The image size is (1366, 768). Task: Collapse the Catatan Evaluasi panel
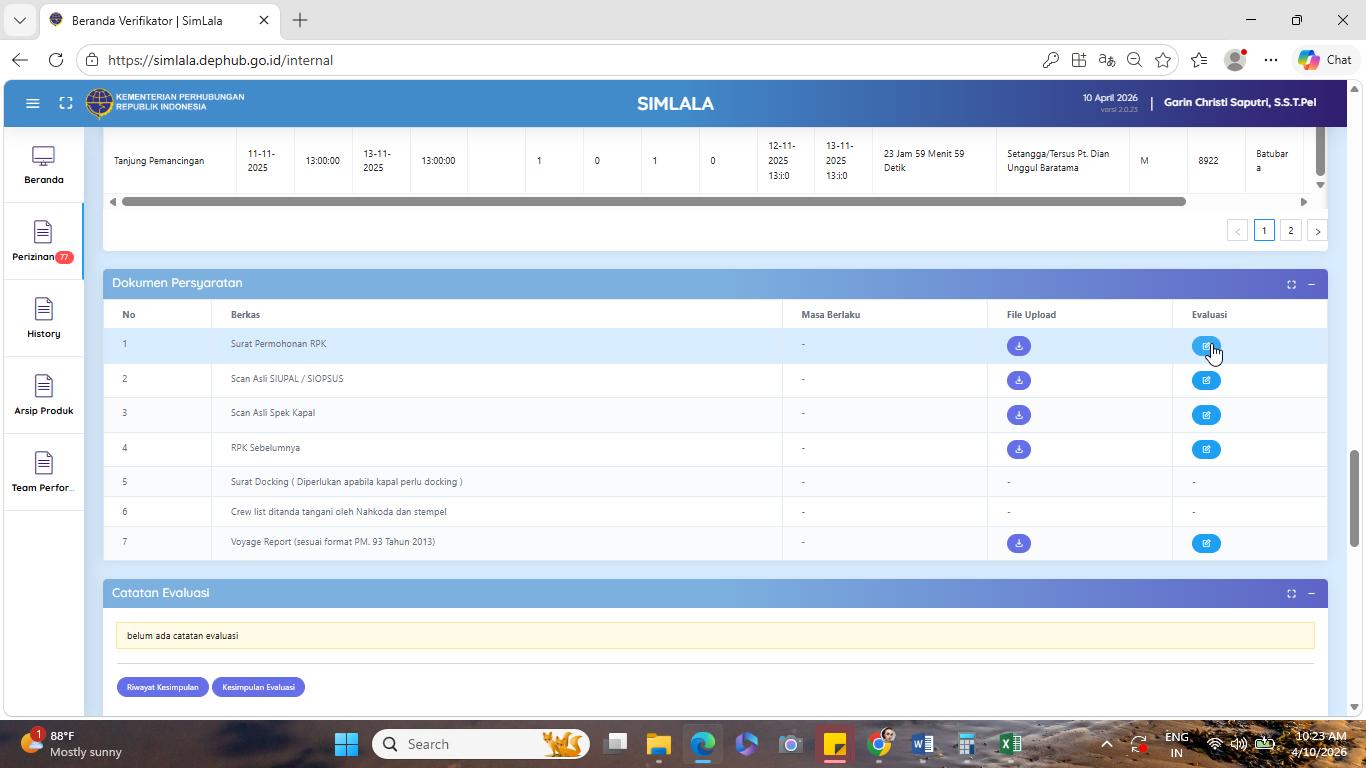[x=1311, y=593]
